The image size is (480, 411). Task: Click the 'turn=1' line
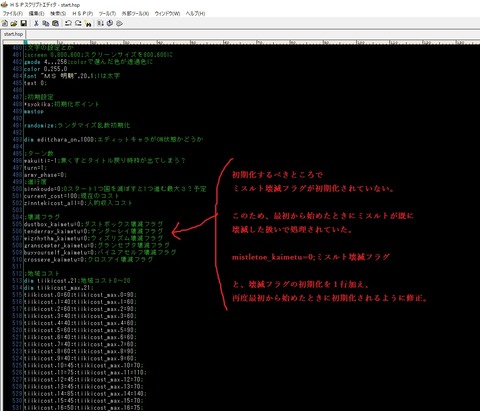(x=35, y=168)
